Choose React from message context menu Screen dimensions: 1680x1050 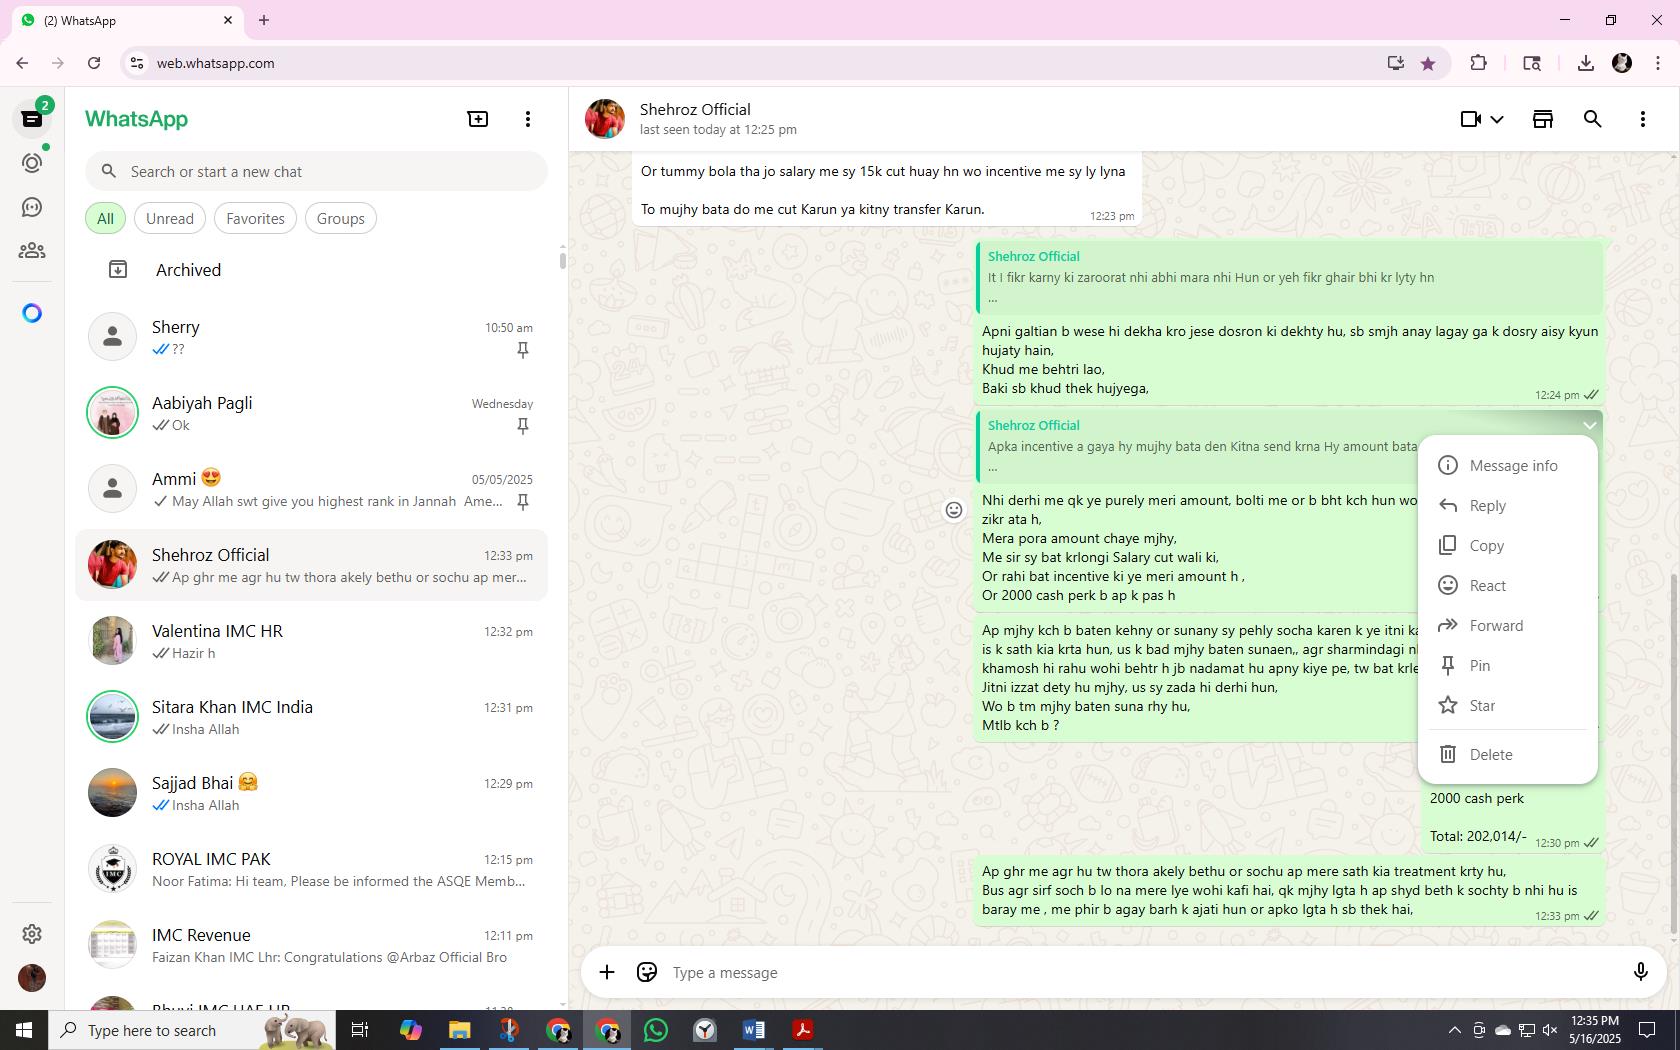click(1507, 586)
